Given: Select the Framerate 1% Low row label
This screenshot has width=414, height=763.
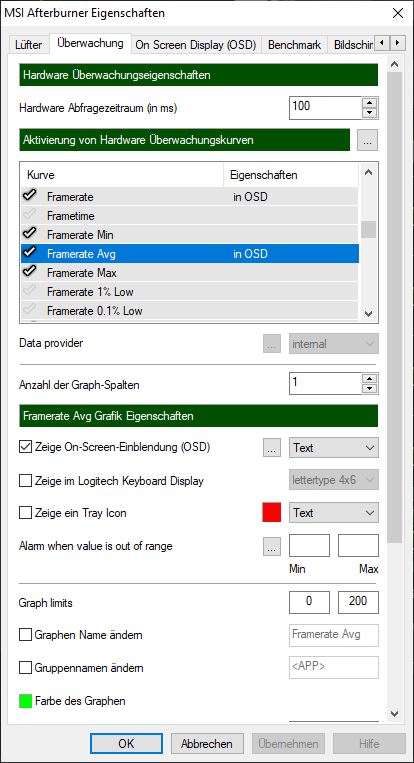Looking at the screenshot, I should [x=90, y=292].
